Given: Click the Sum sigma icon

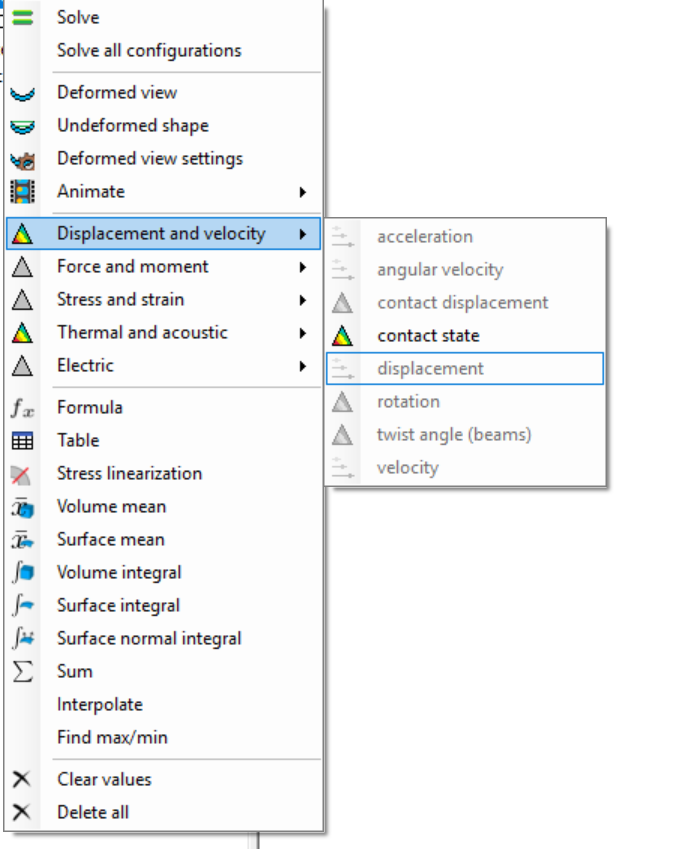Looking at the screenshot, I should 22,672.
